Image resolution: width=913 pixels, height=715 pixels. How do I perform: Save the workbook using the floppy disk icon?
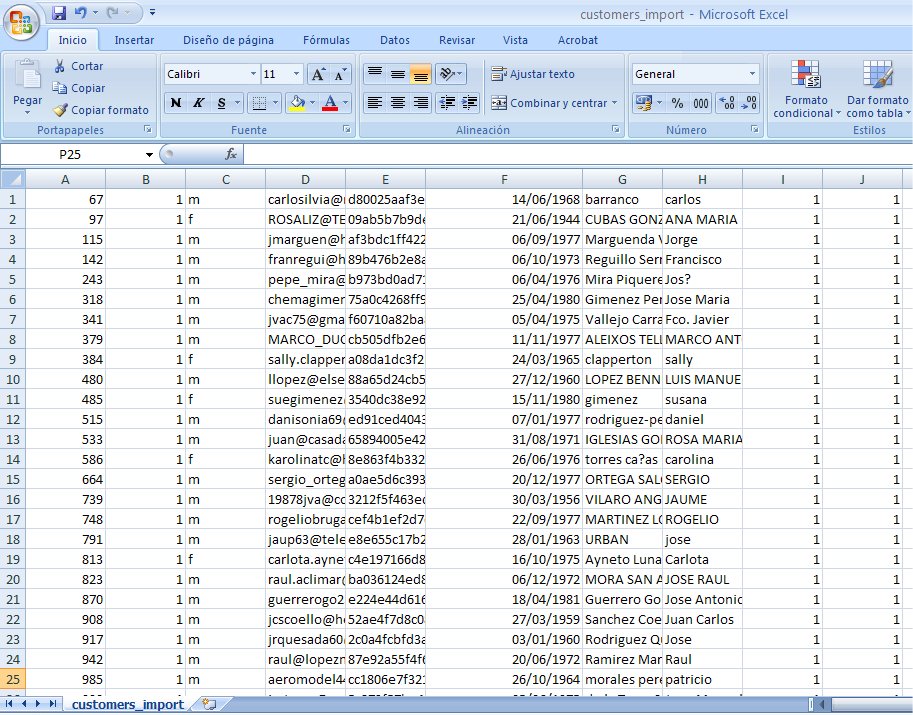(x=58, y=12)
